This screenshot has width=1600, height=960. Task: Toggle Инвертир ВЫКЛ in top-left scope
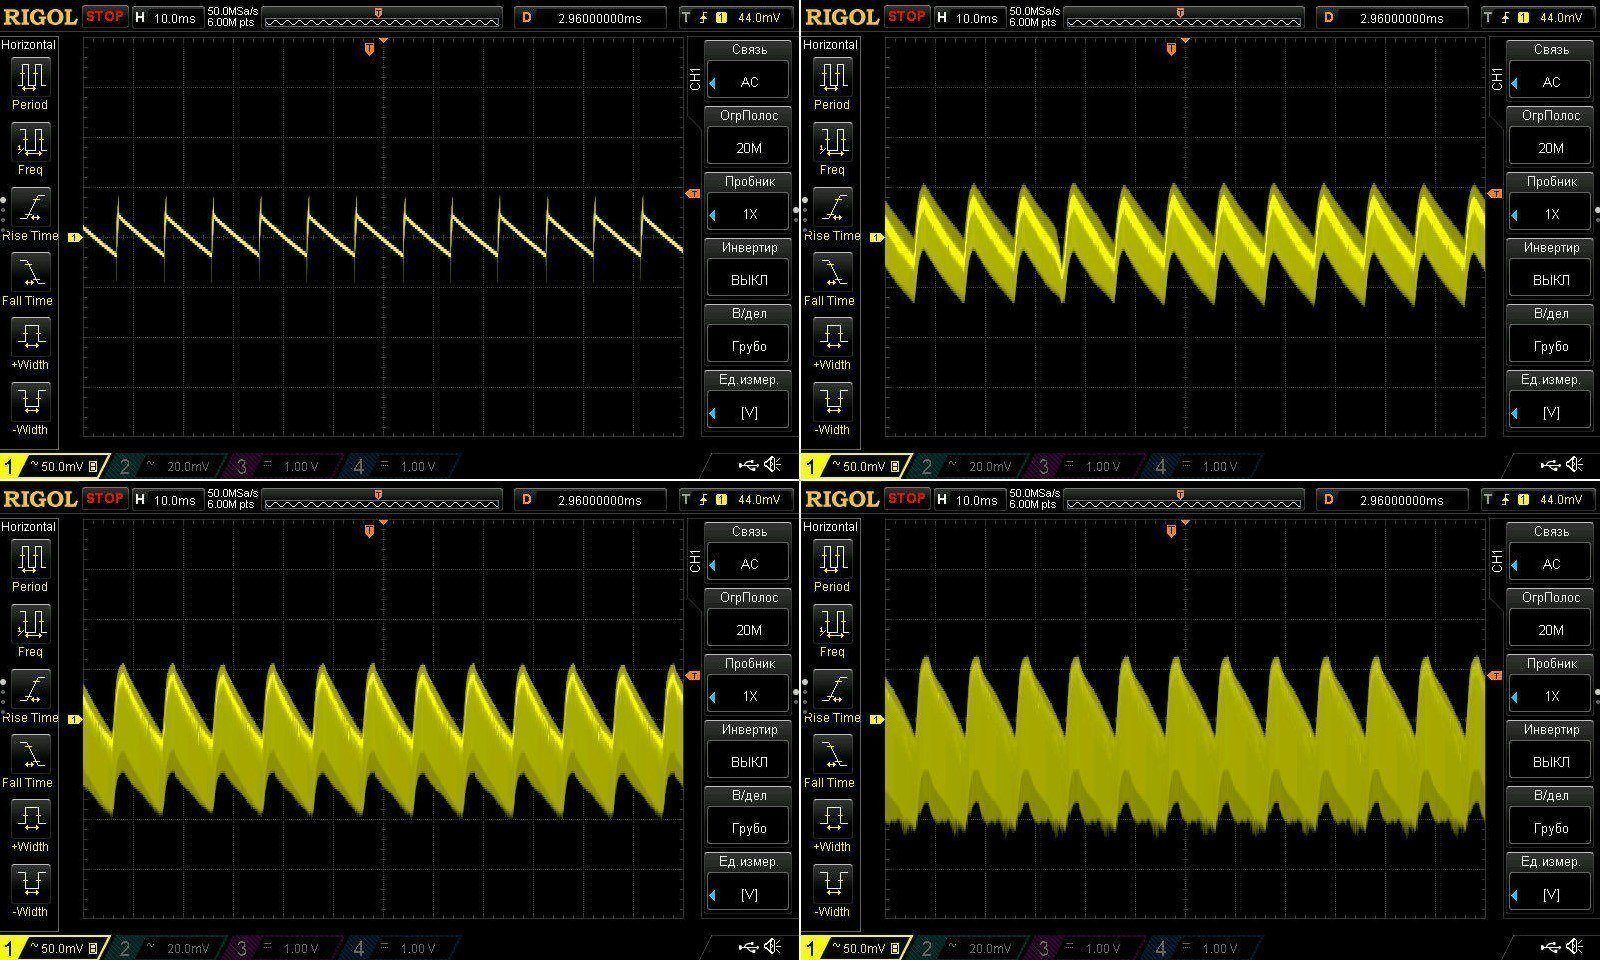point(748,280)
